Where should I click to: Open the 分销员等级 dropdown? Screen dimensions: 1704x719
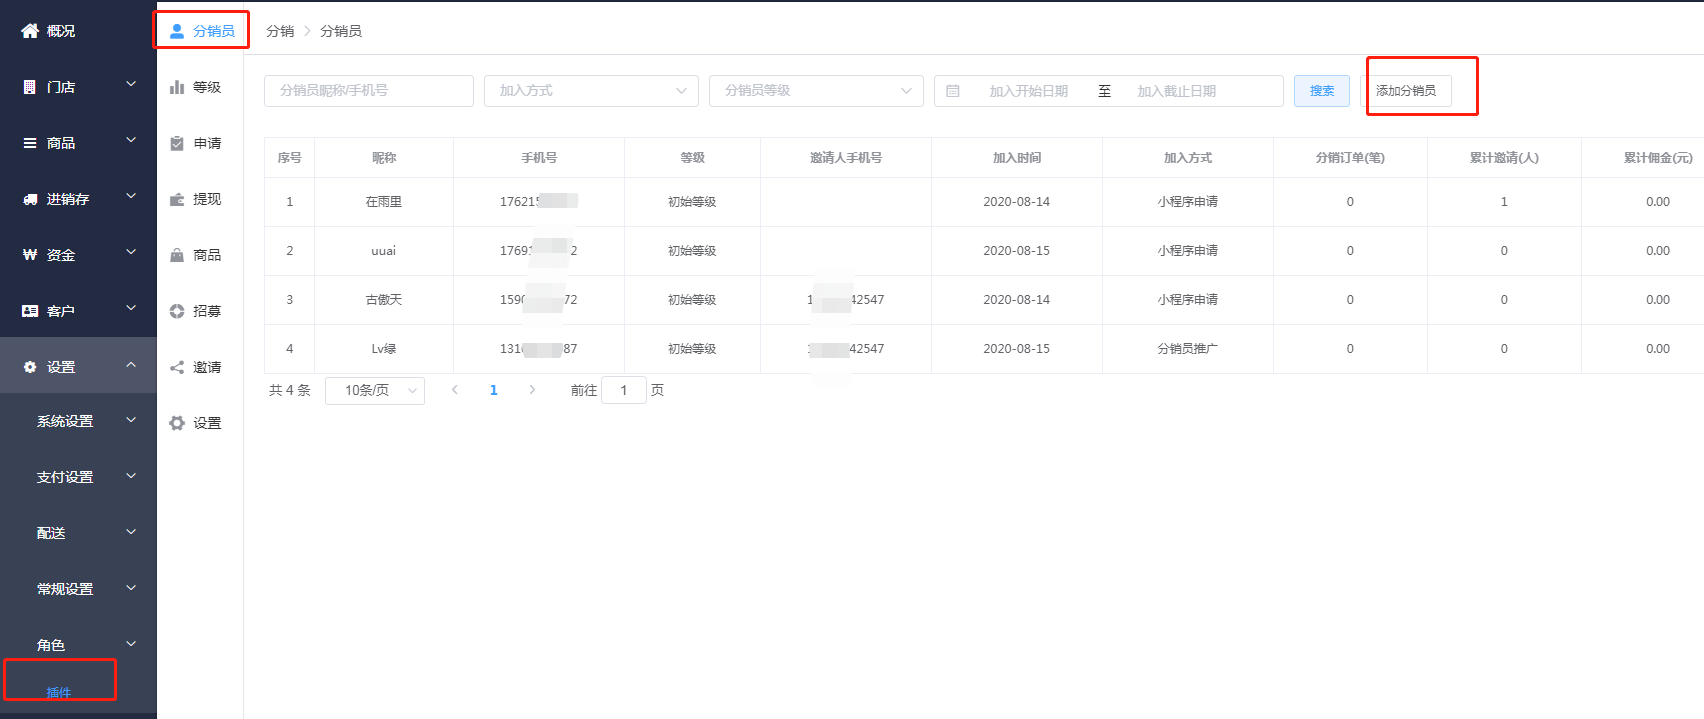pyautogui.click(x=816, y=91)
